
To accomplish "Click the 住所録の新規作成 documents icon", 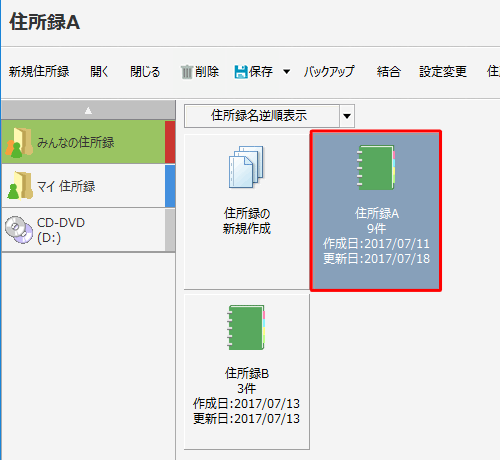I will pos(246,167).
